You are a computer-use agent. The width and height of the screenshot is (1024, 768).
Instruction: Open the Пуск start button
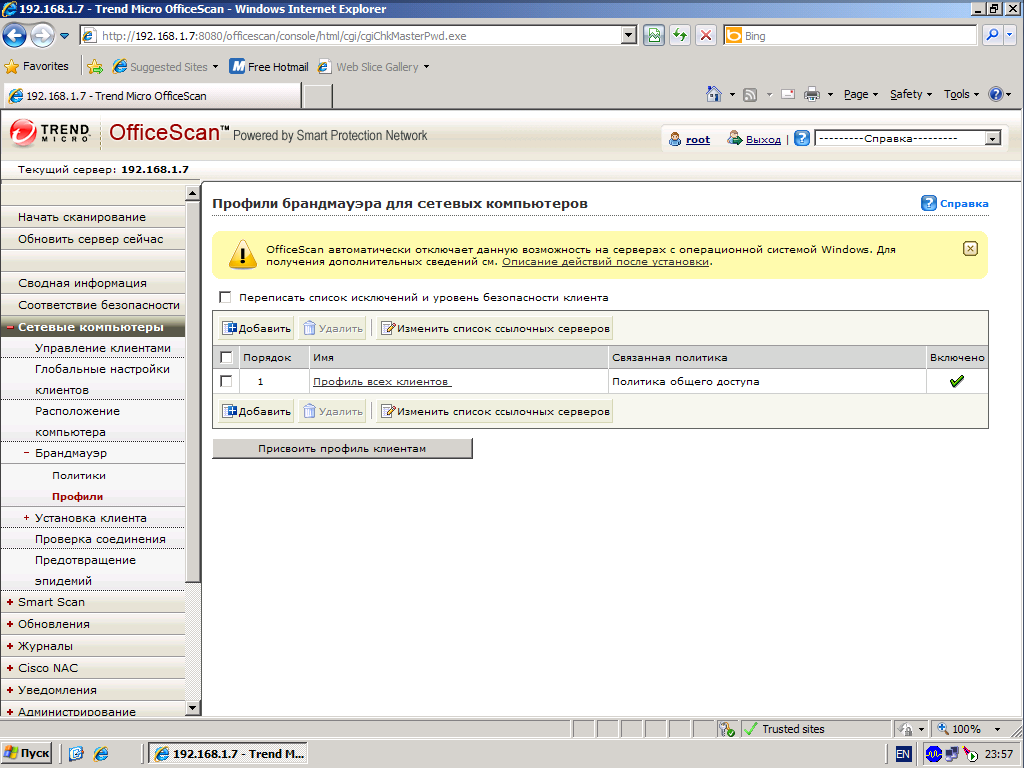tap(26, 754)
